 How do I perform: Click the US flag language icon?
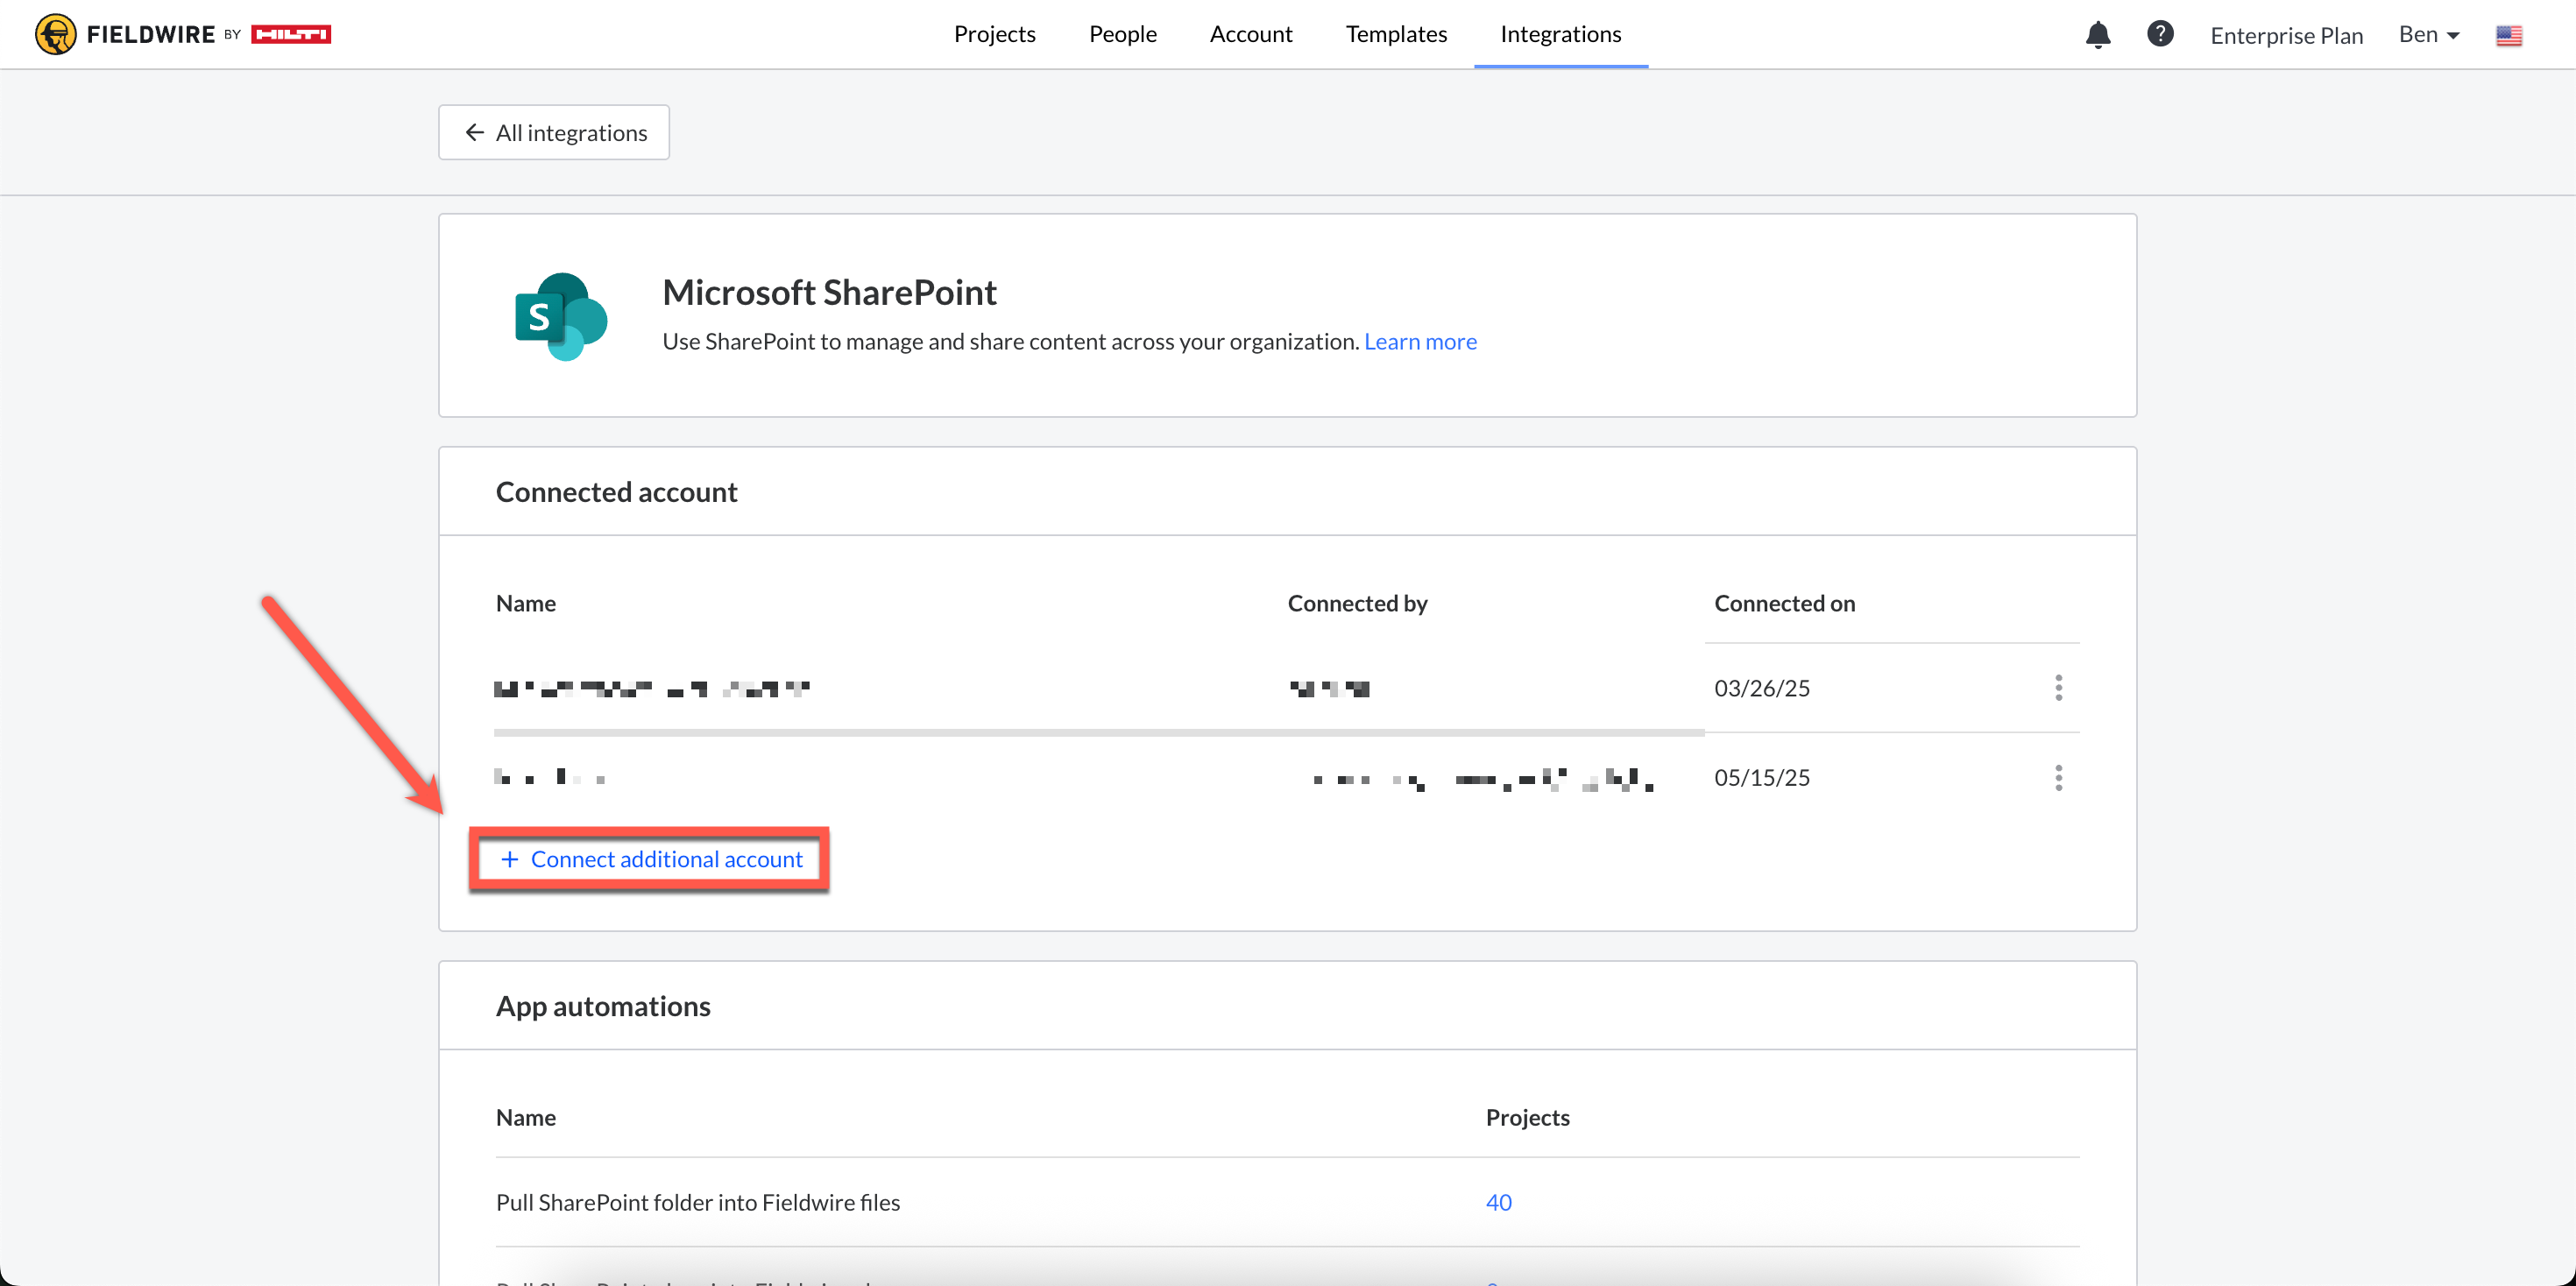pyautogui.click(x=2508, y=36)
